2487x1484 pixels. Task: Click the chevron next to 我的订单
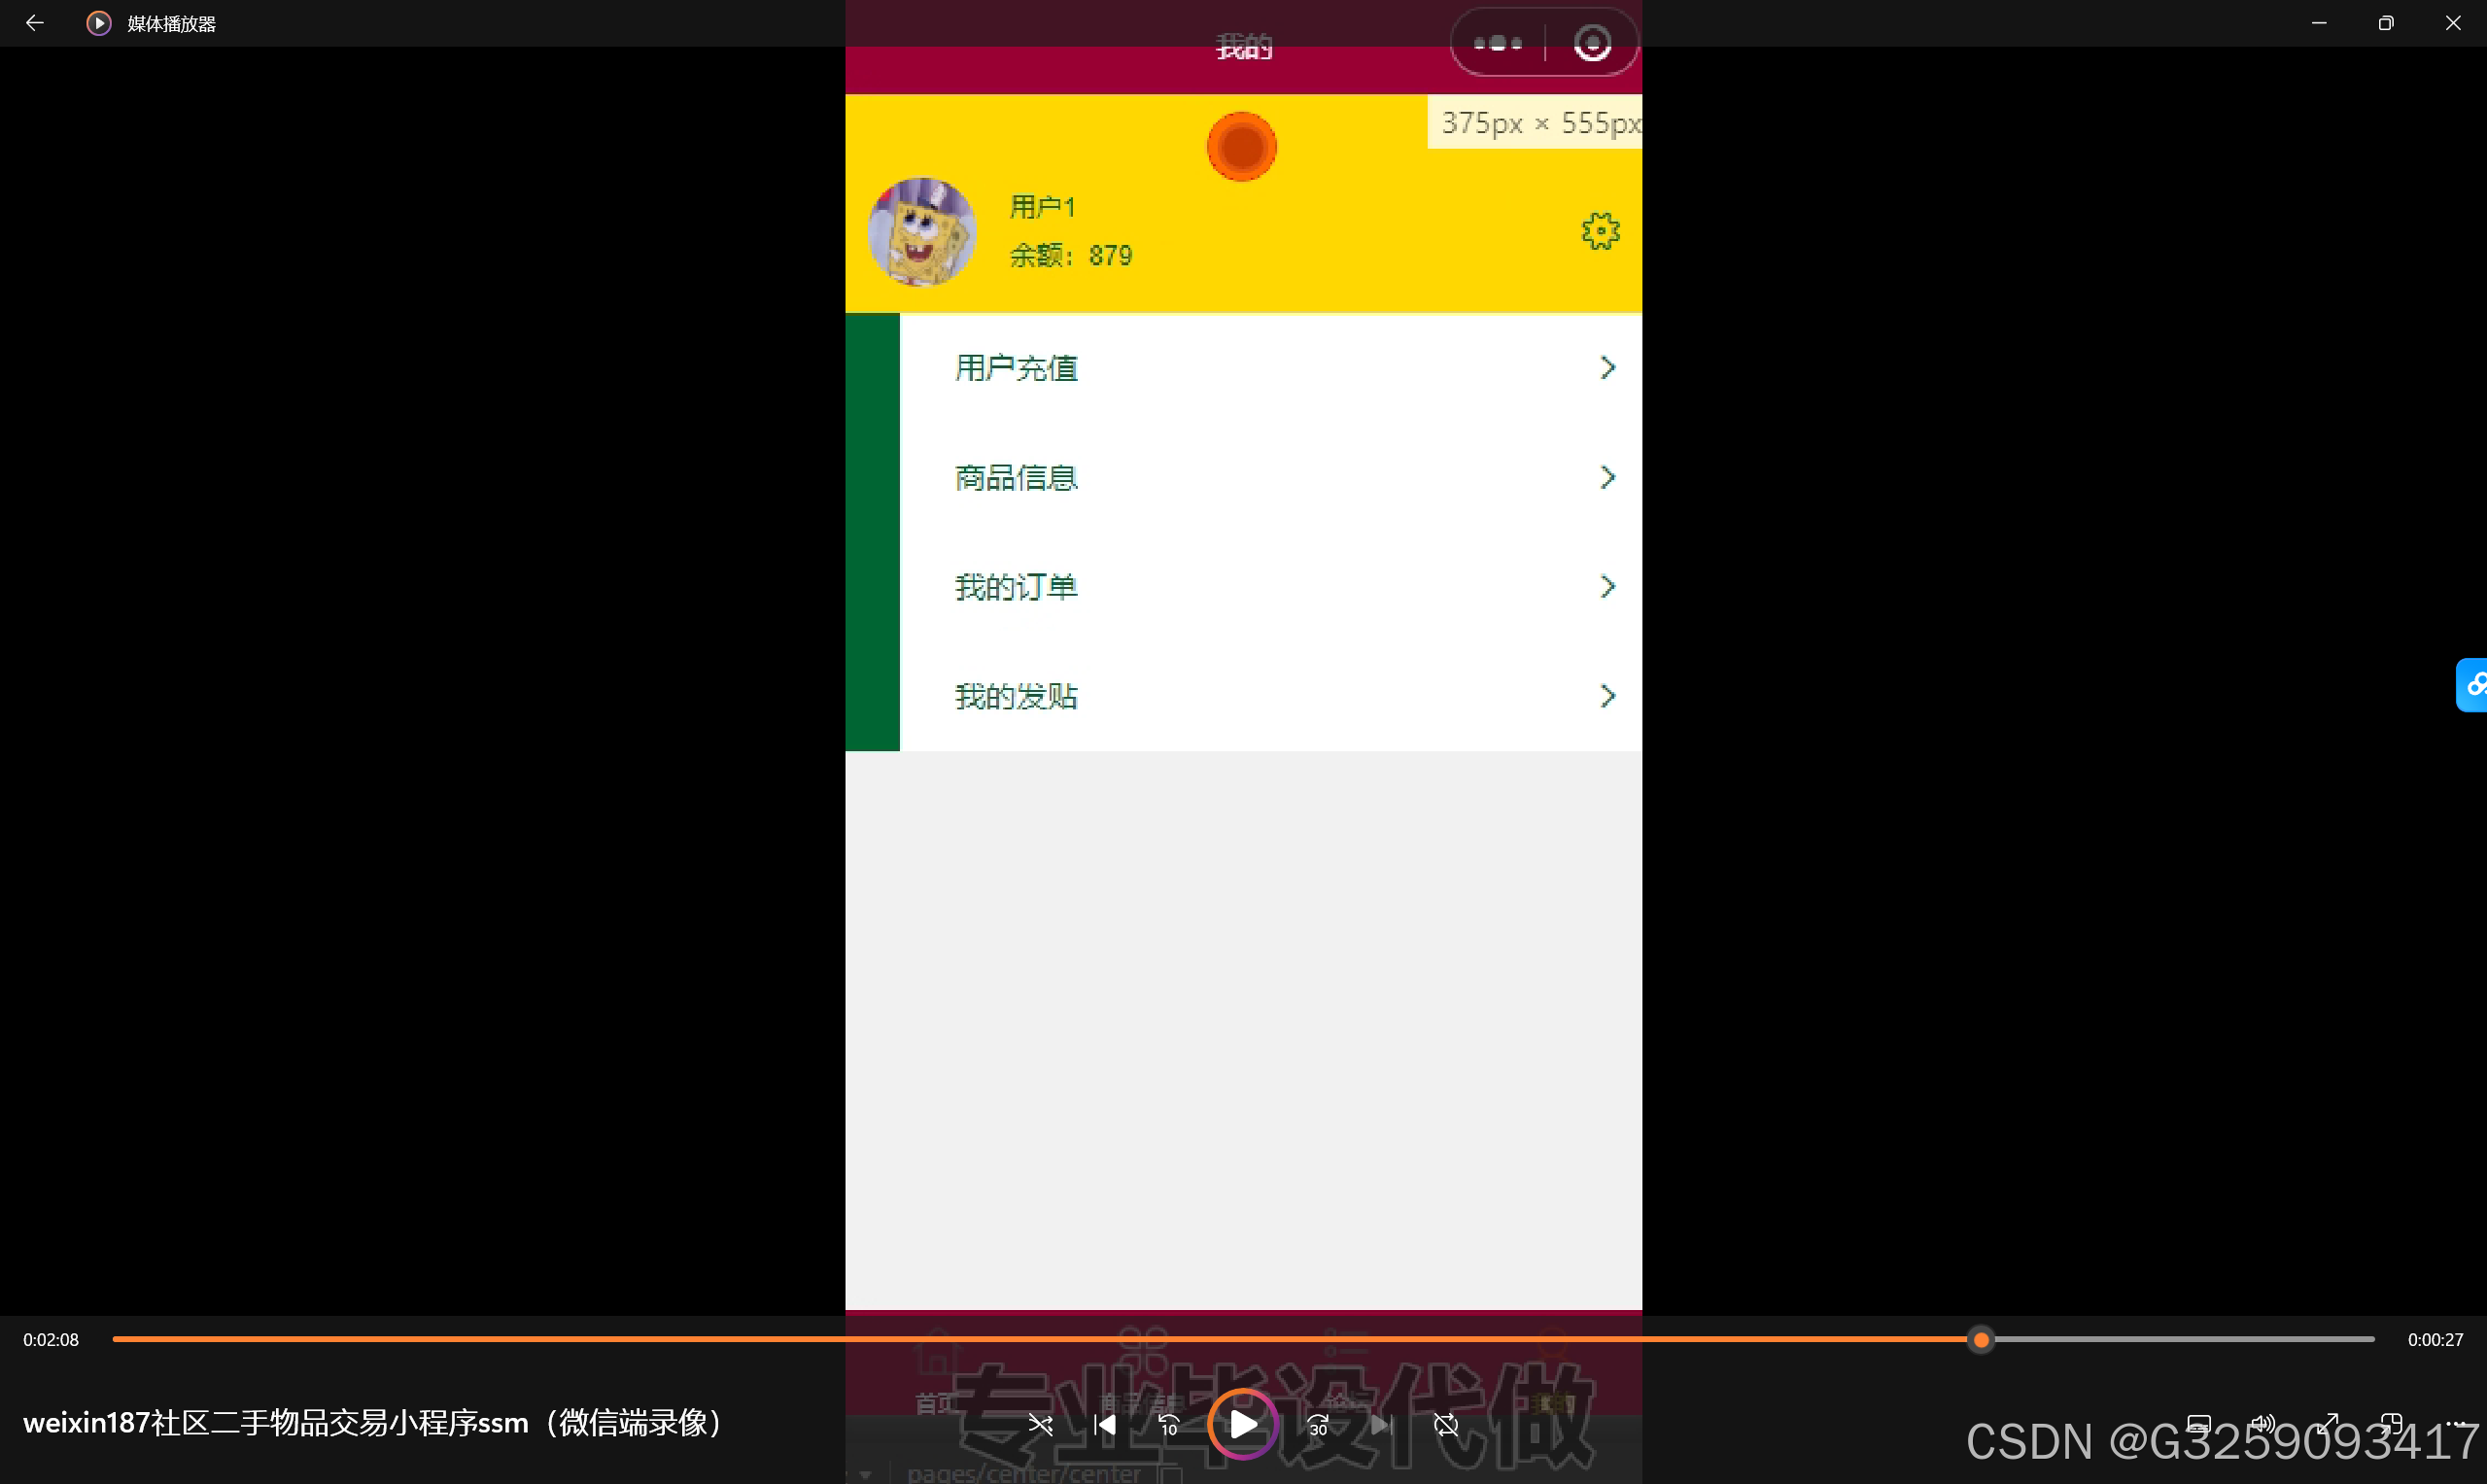[x=1607, y=587]
